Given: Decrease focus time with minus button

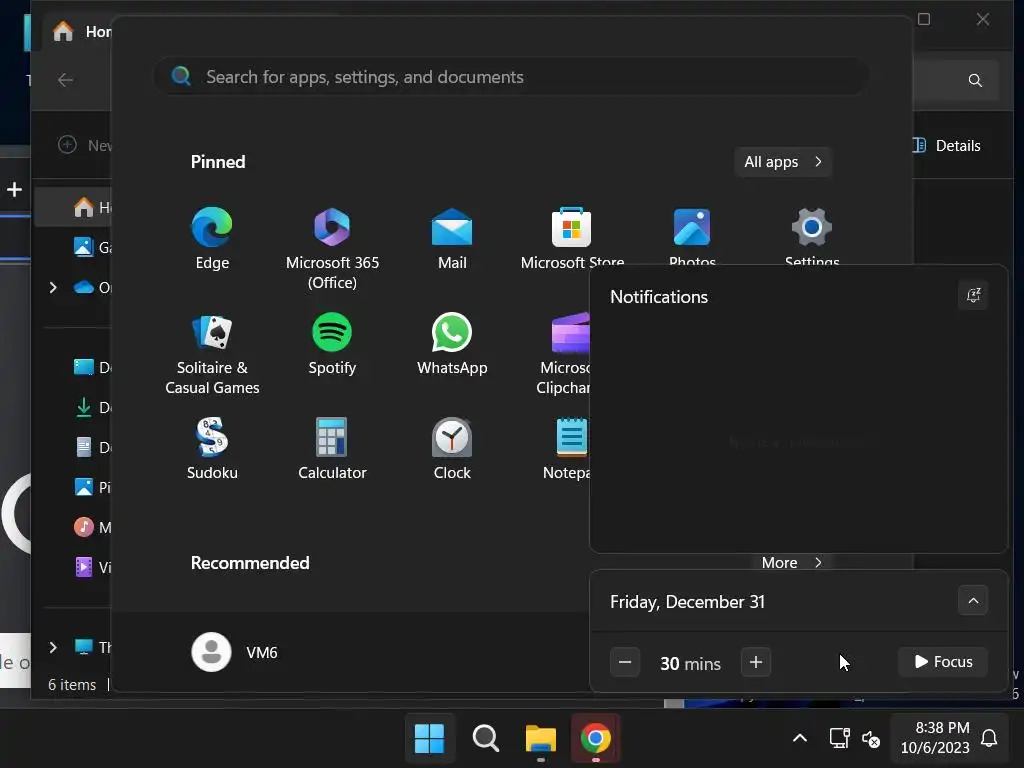Looking at the screenshot, I should pyautogui.click(x=625, y=662).
